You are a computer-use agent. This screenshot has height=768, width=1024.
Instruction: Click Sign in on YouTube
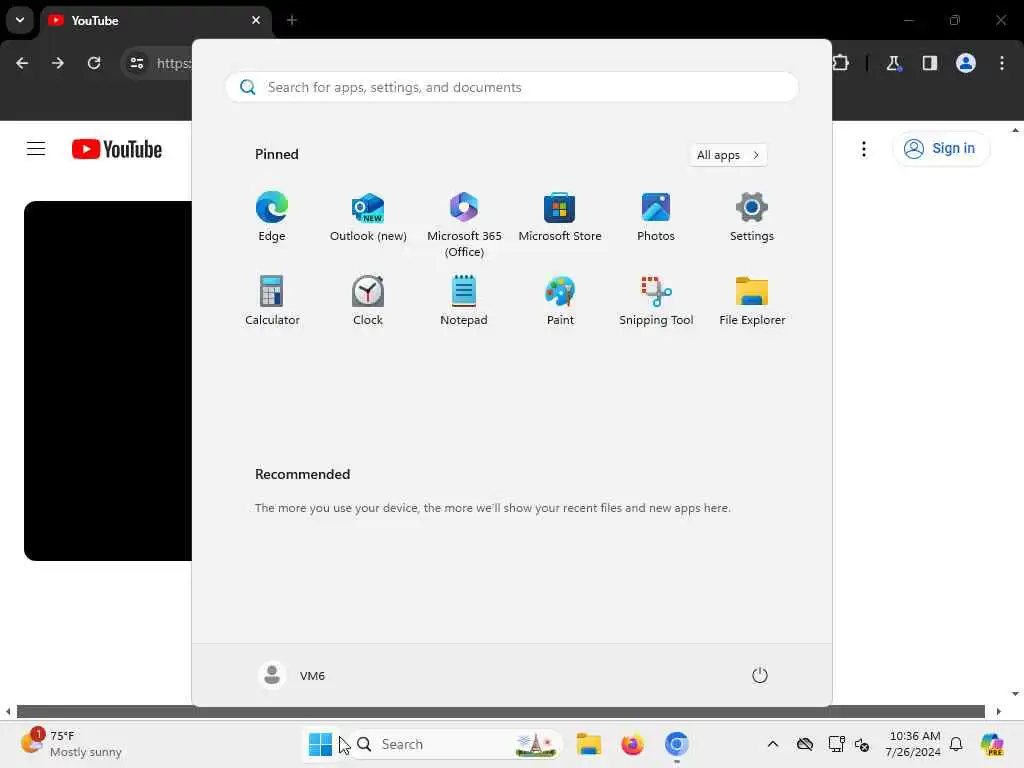coord(940,149)
